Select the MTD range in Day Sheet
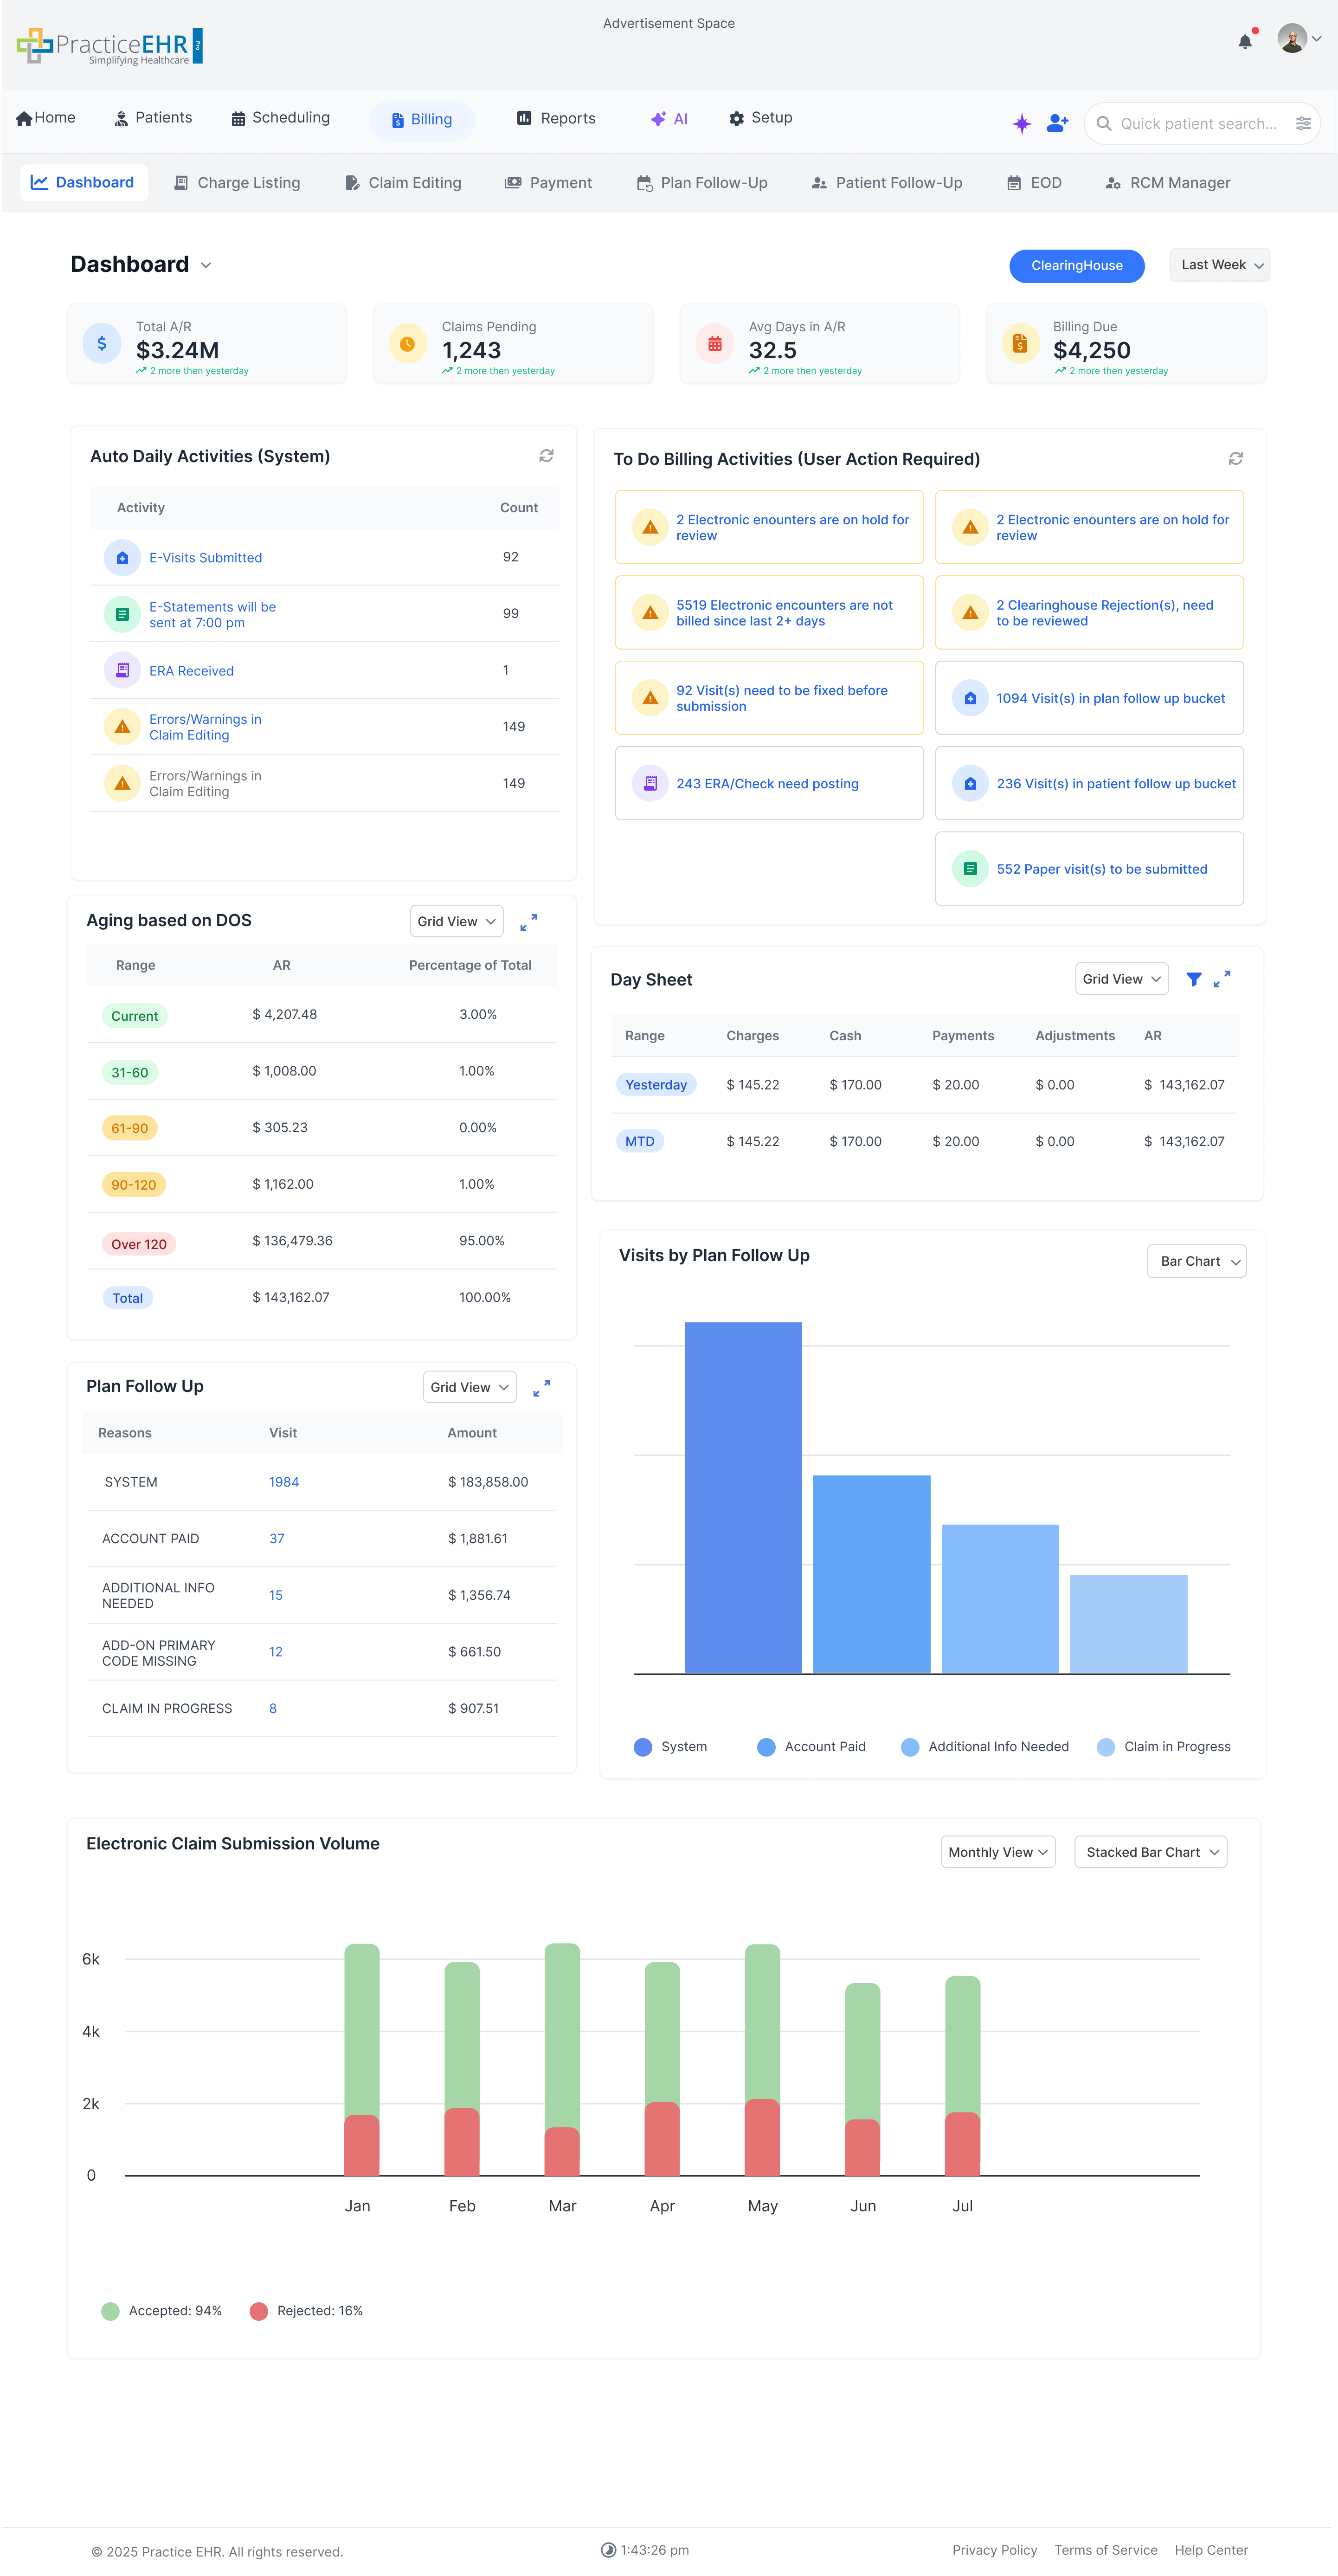The height and width of the screenshot is (2576, 1338). [x=640, y=1141]
